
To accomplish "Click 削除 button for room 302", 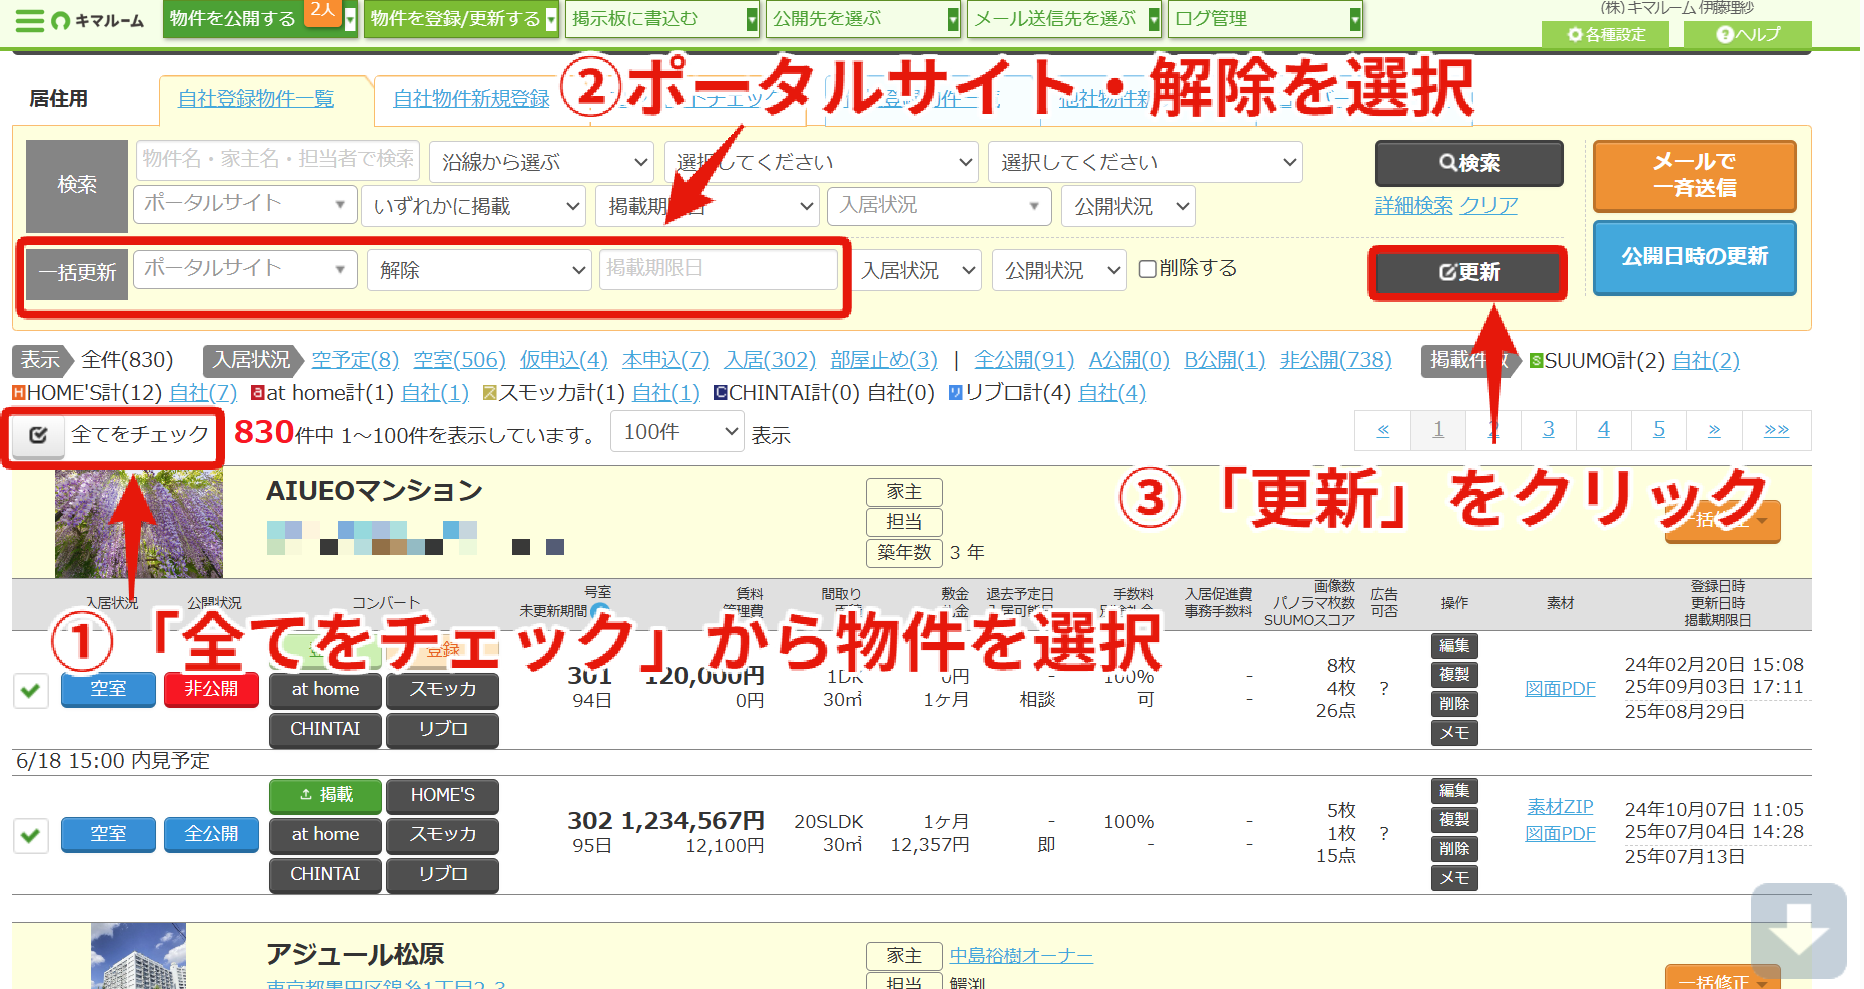I will tap(1453, 849).
